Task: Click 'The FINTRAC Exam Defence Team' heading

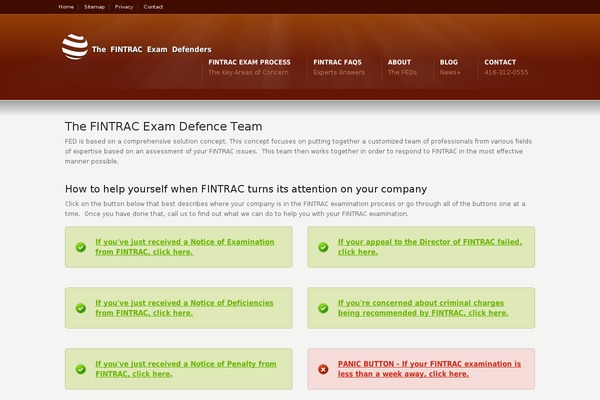Action: click(164, 126)
